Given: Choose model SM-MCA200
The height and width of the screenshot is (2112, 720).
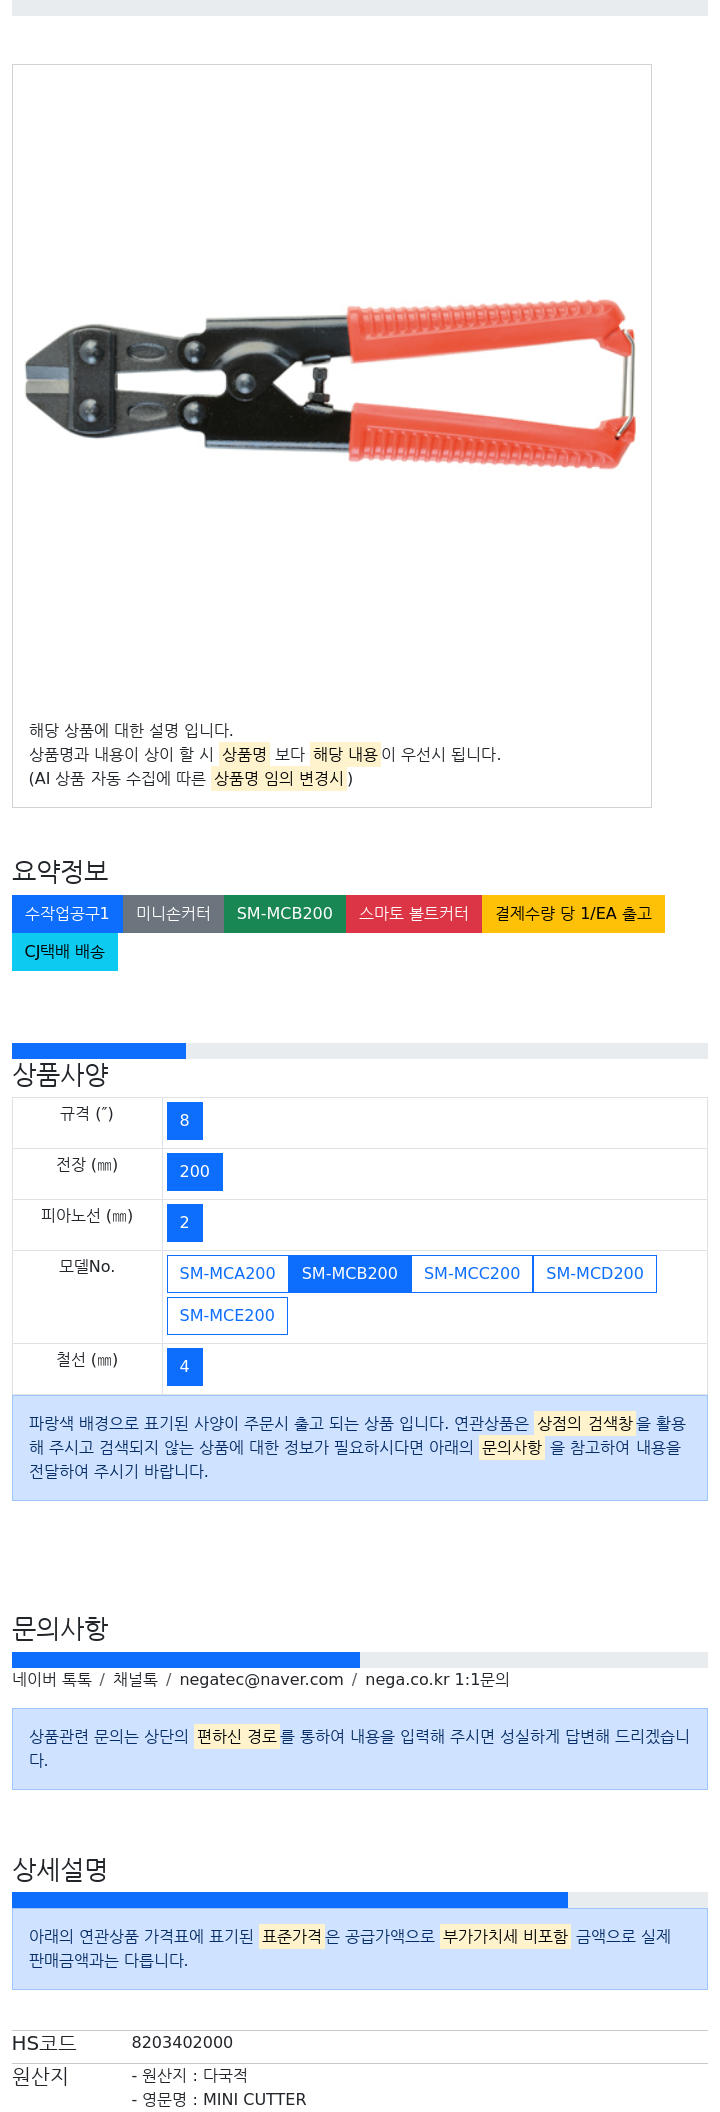Looking at the screenshot, I should (x=227, y=1274).
